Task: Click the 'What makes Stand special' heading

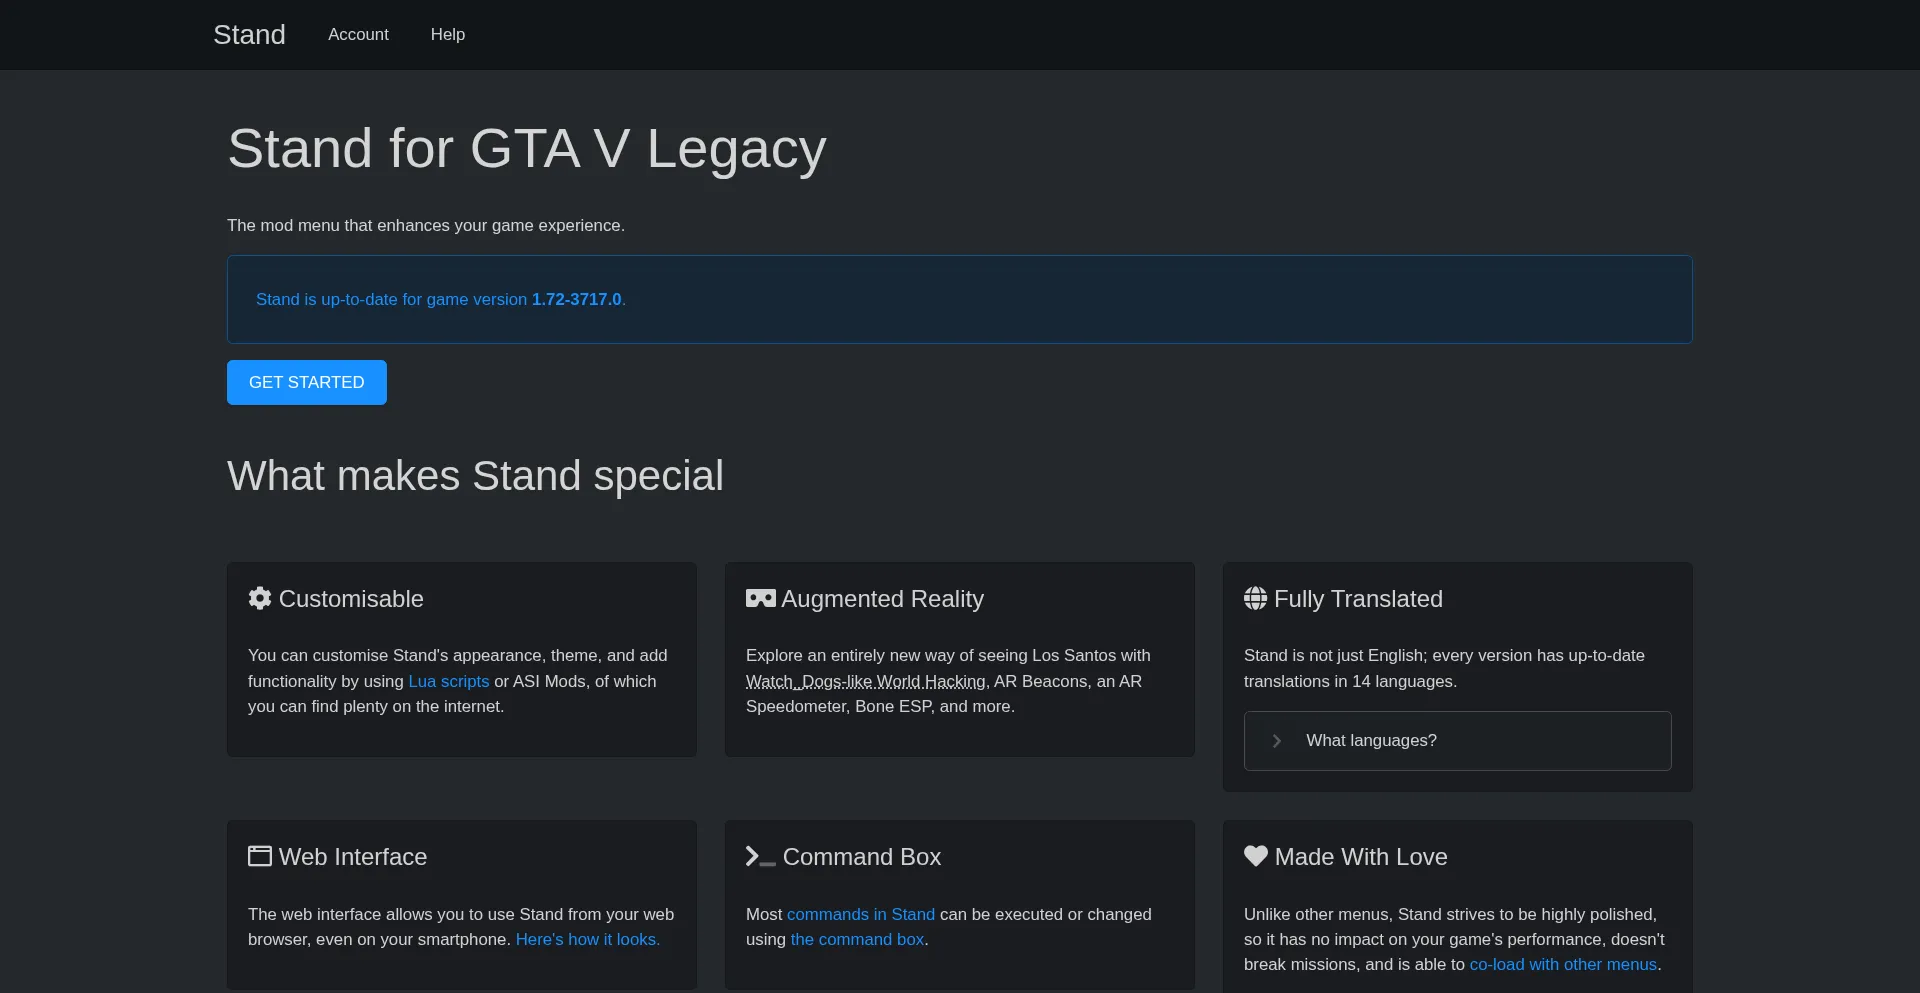Action: click(475, 476)
